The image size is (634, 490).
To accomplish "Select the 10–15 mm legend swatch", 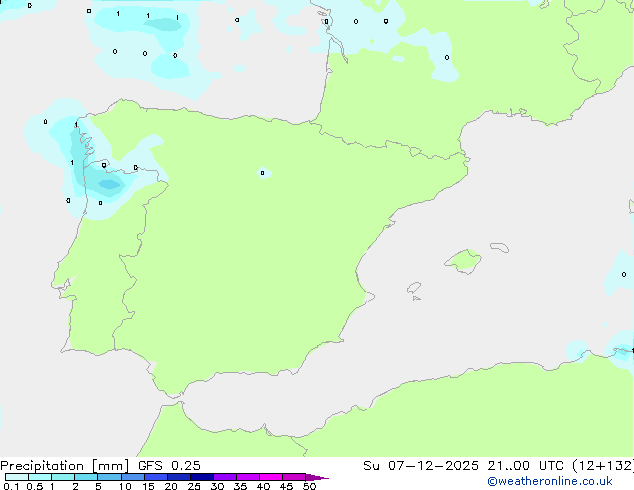I will (x=132, y=477).
